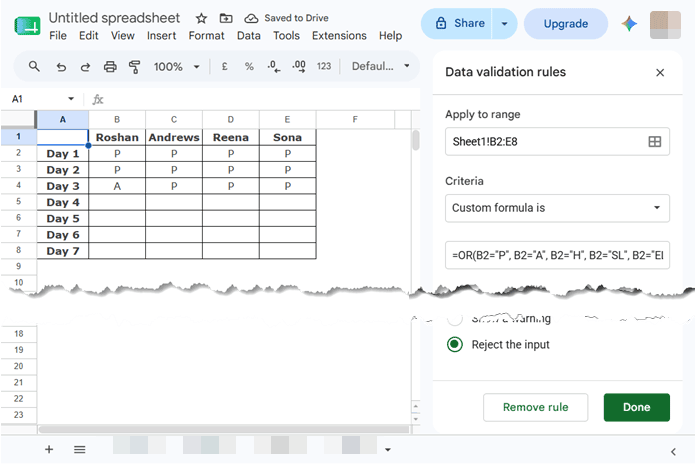Collapse the side panel chevron
Viewport: 696px width, 464px height.
[673, 452]
